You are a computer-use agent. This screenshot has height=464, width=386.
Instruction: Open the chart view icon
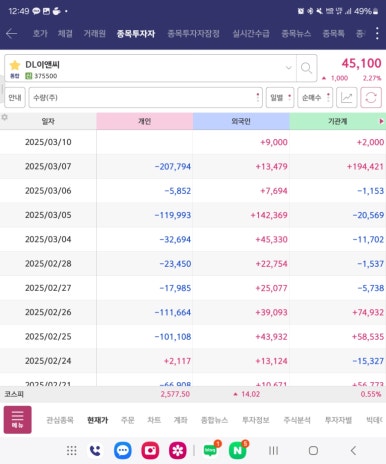(x=347, y=98)
